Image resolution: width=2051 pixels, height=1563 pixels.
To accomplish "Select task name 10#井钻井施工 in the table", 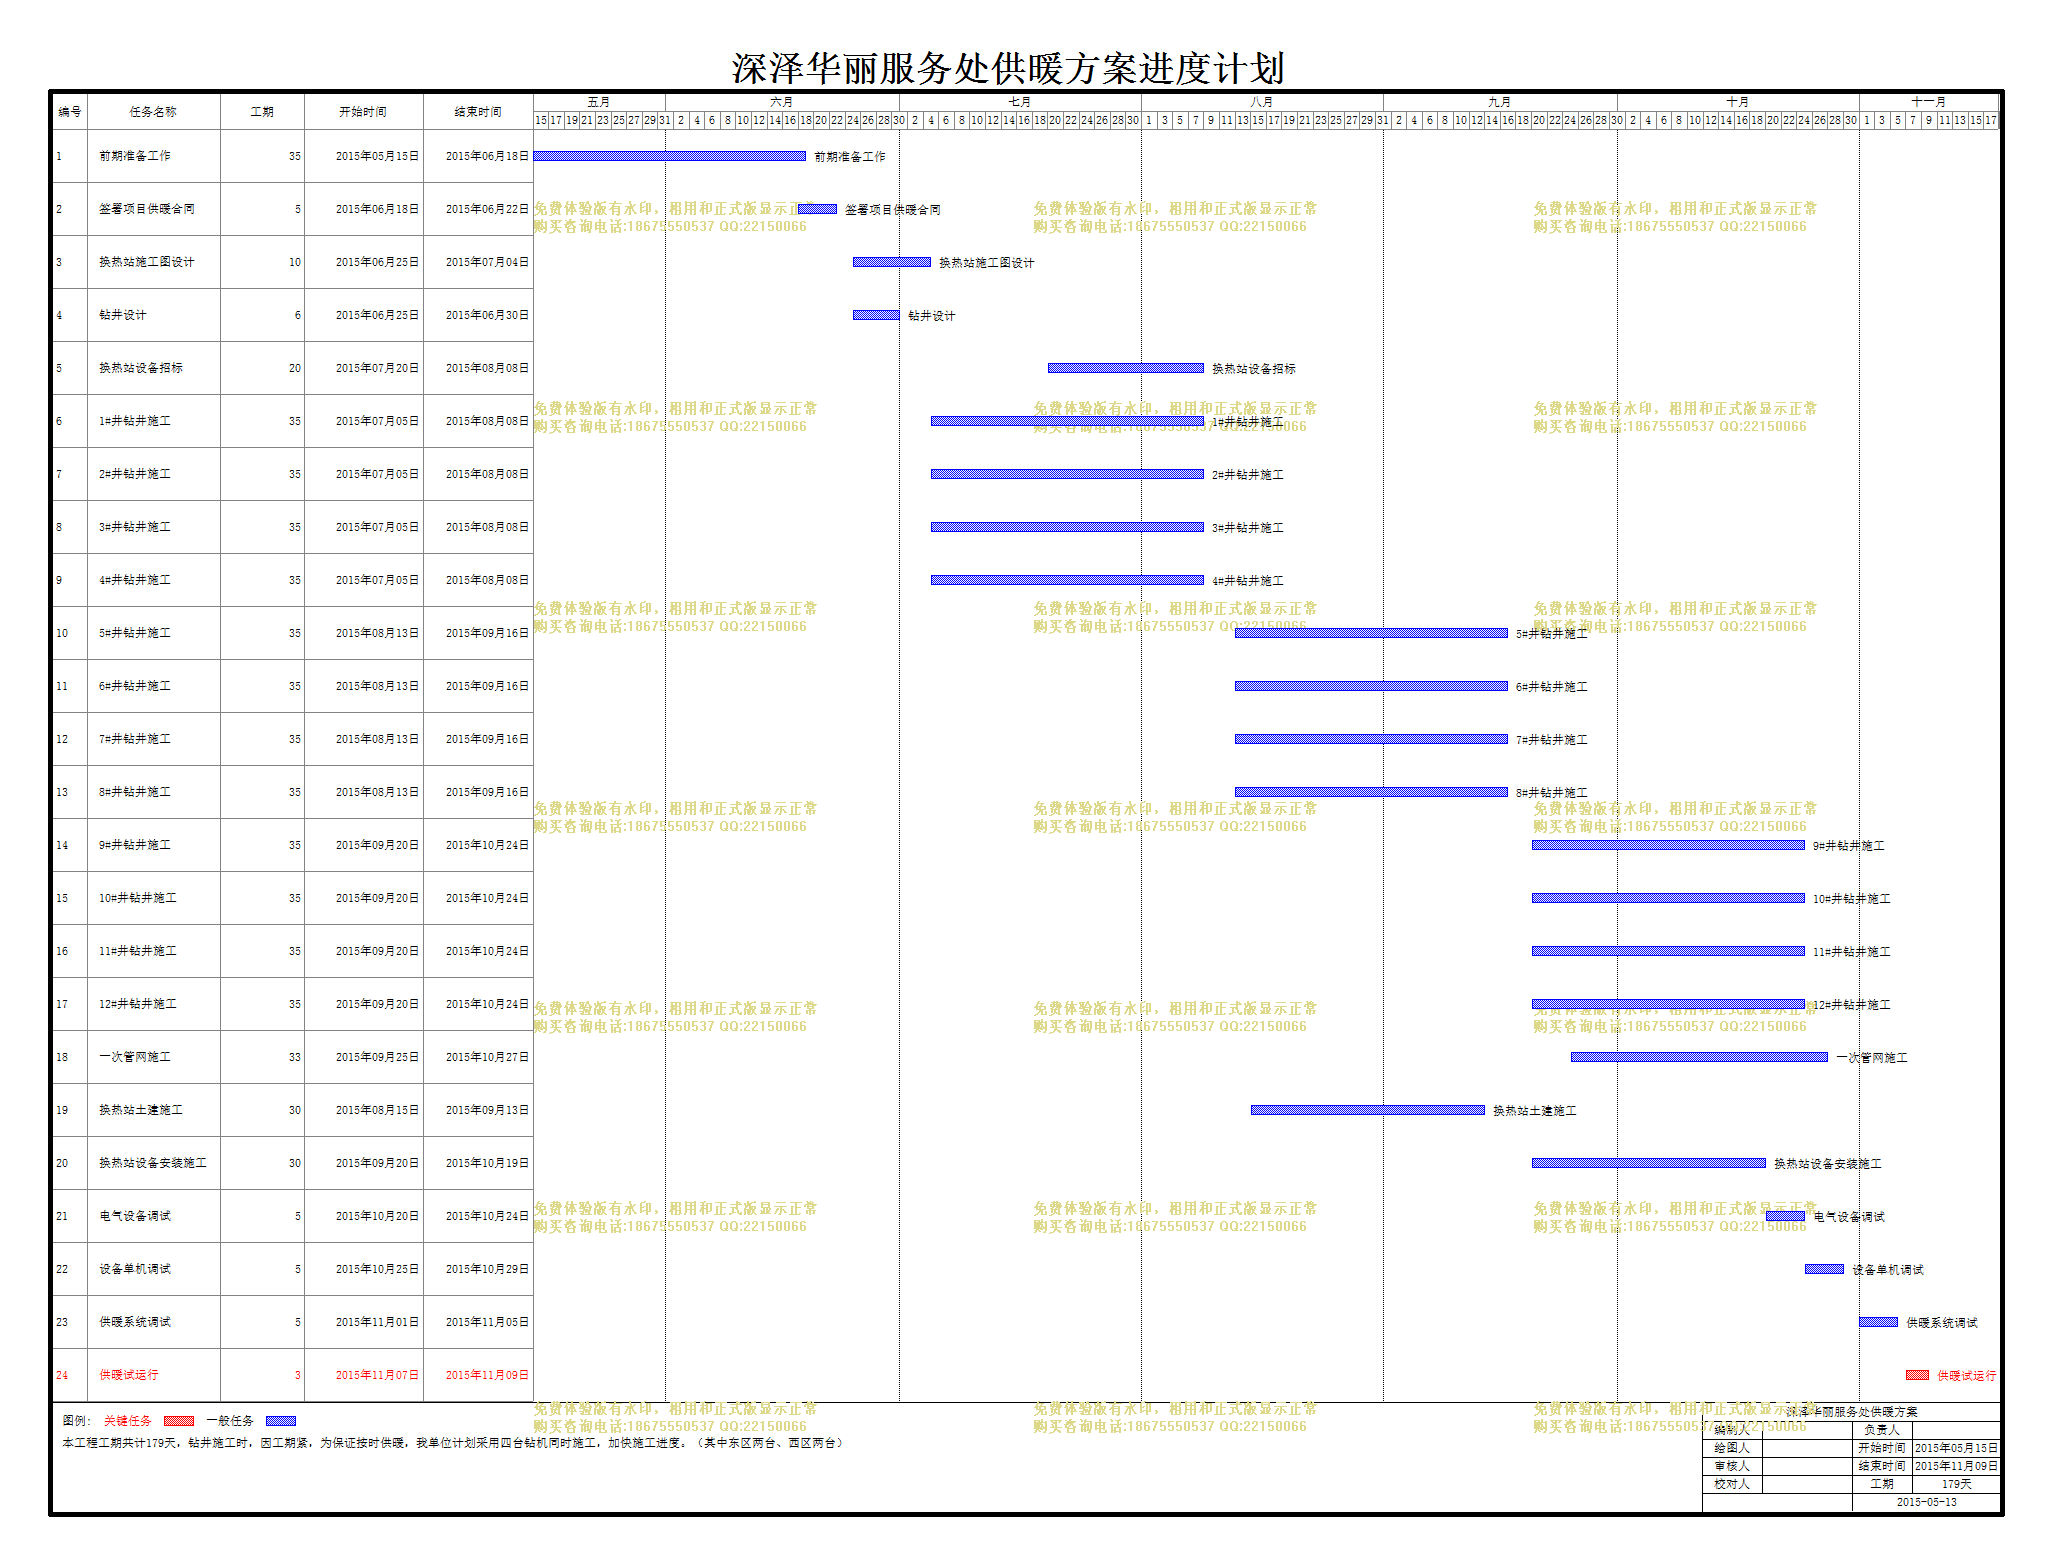I will tap(138, 898).
